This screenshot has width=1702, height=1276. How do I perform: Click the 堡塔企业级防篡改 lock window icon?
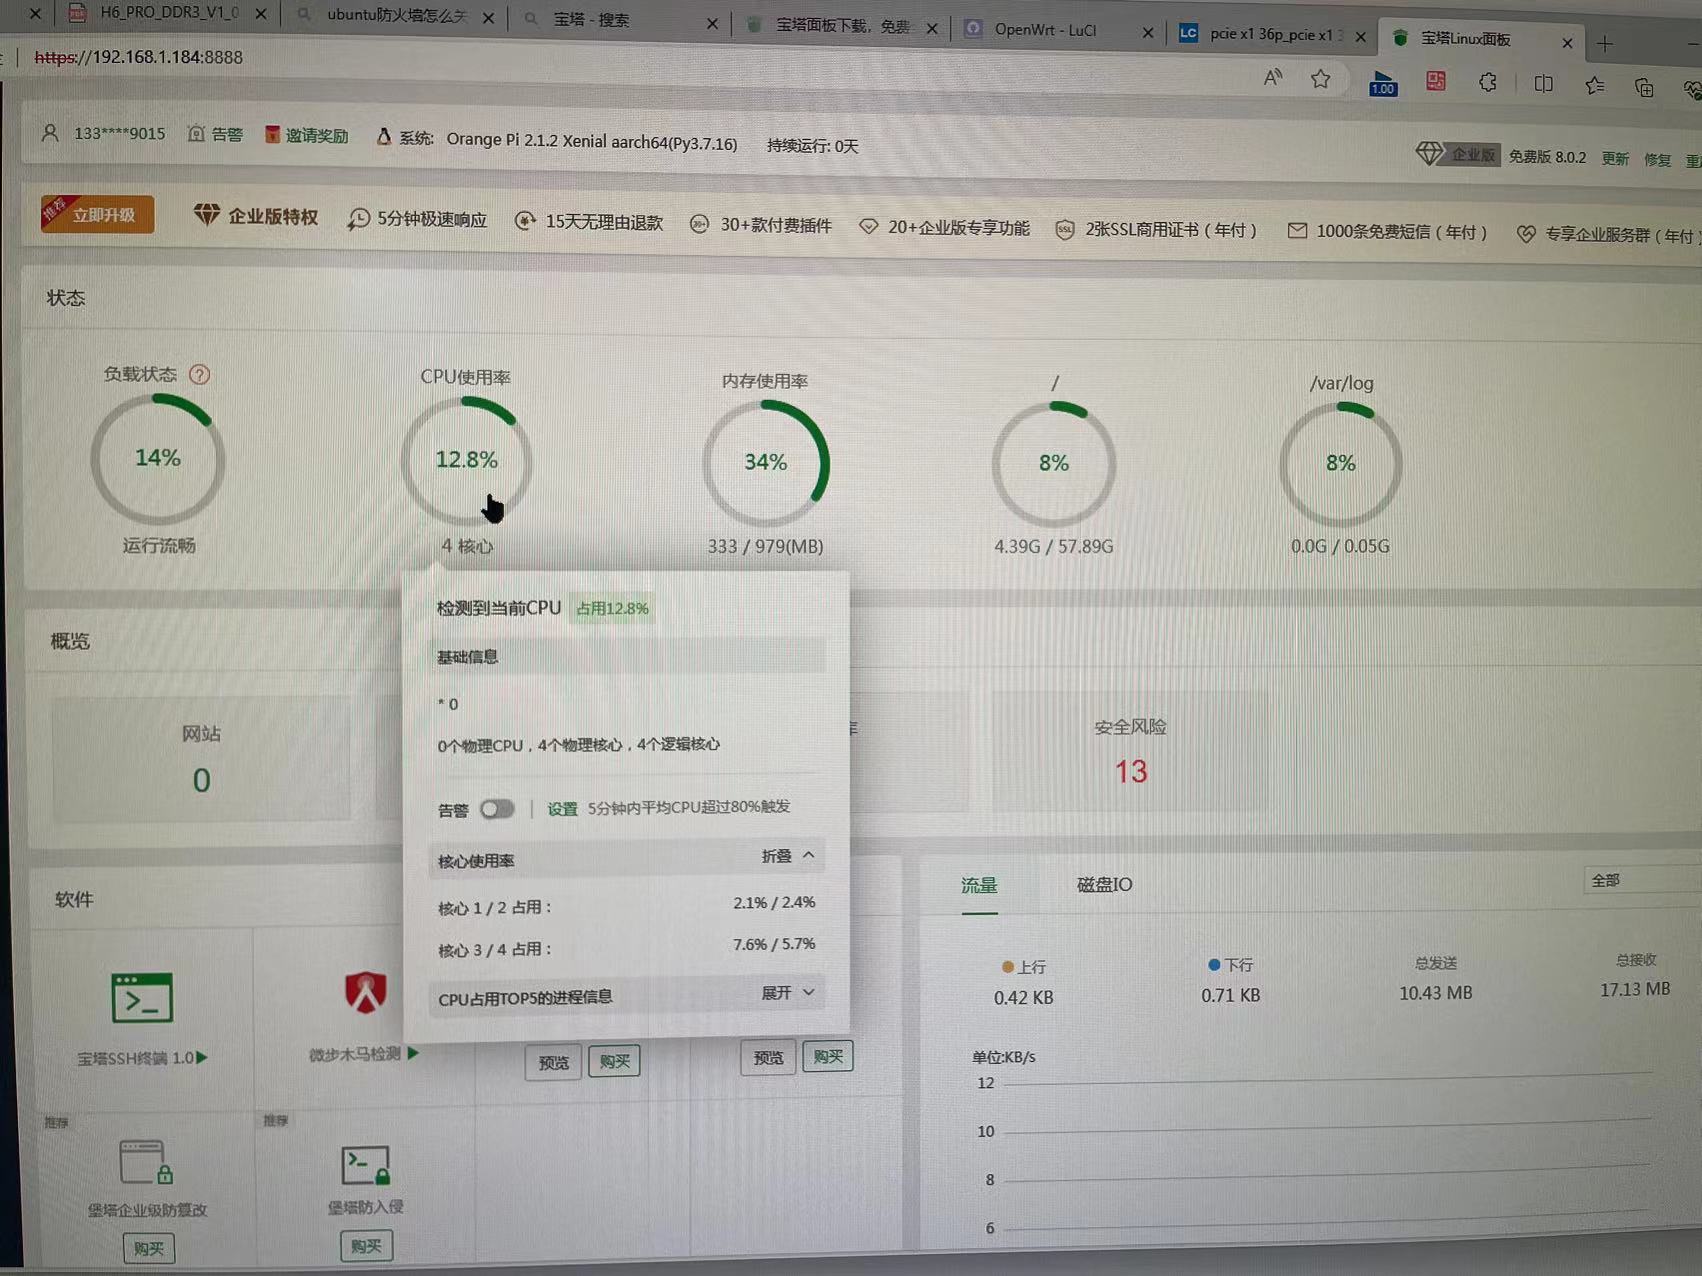click(146, 1162)
